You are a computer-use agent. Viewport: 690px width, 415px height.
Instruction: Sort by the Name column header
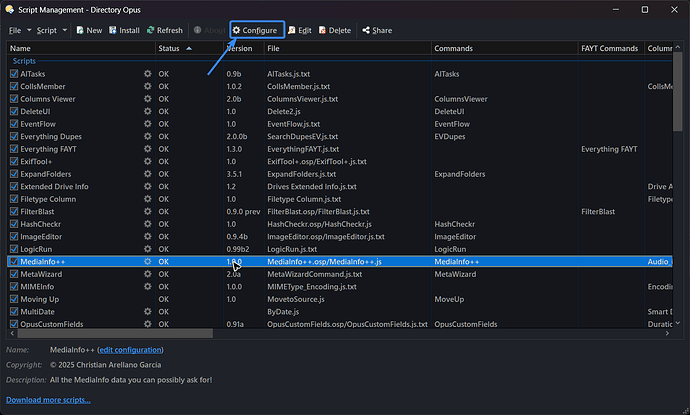point(81,48)
